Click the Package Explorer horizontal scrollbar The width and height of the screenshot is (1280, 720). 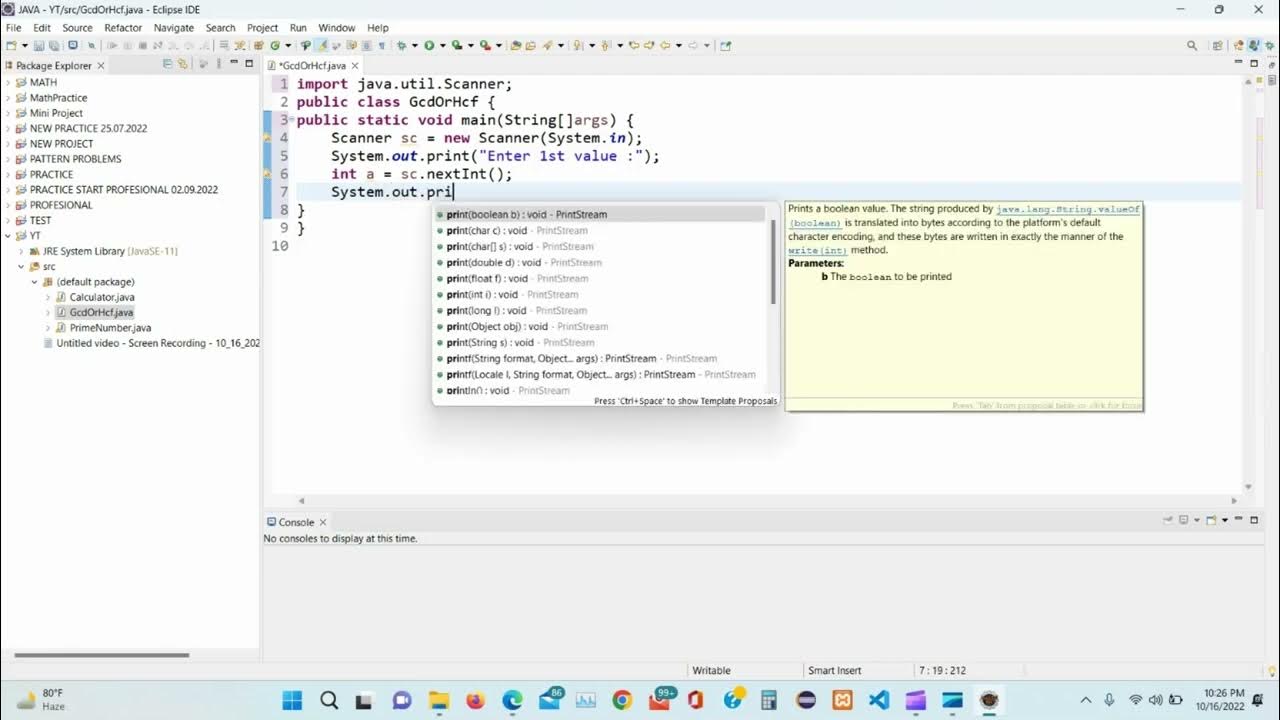pos(101,655)
